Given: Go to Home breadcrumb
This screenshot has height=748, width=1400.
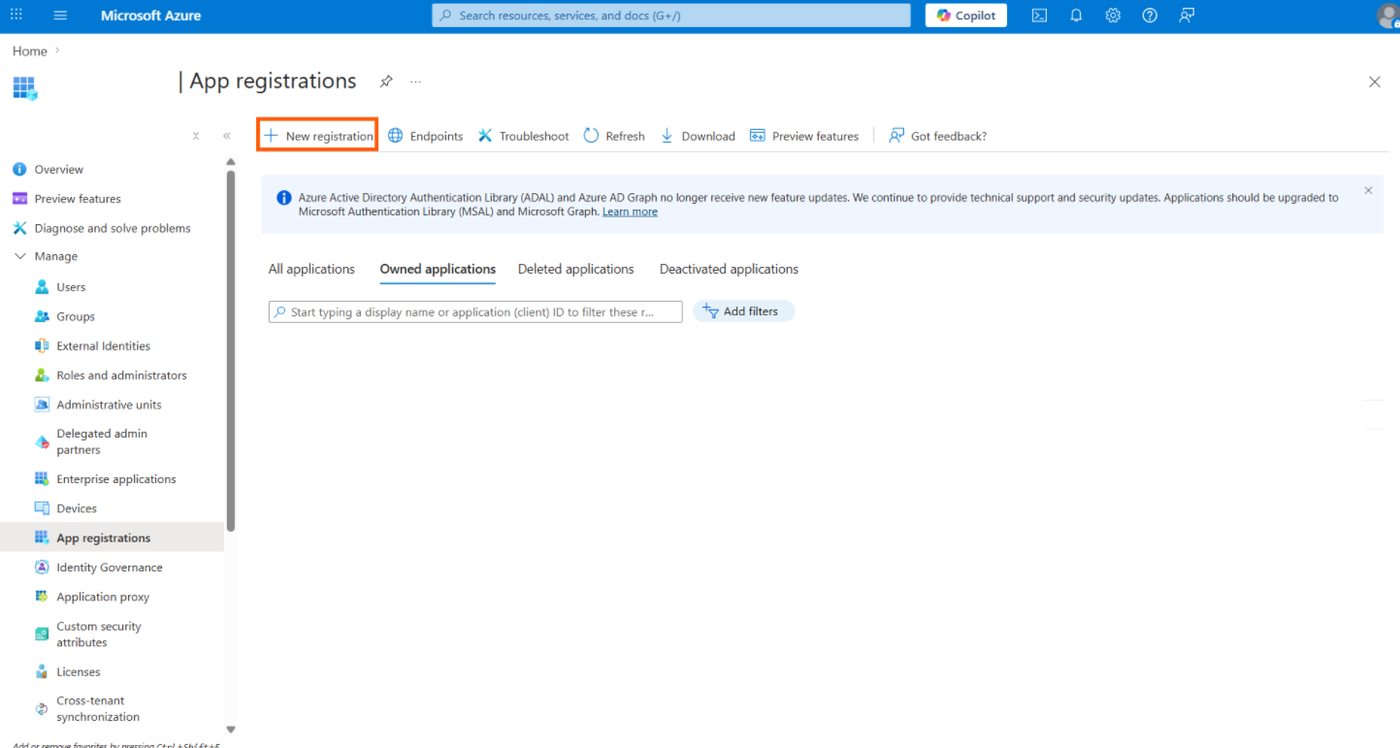Looking at the screenshot, I should (x=30, y=51).
